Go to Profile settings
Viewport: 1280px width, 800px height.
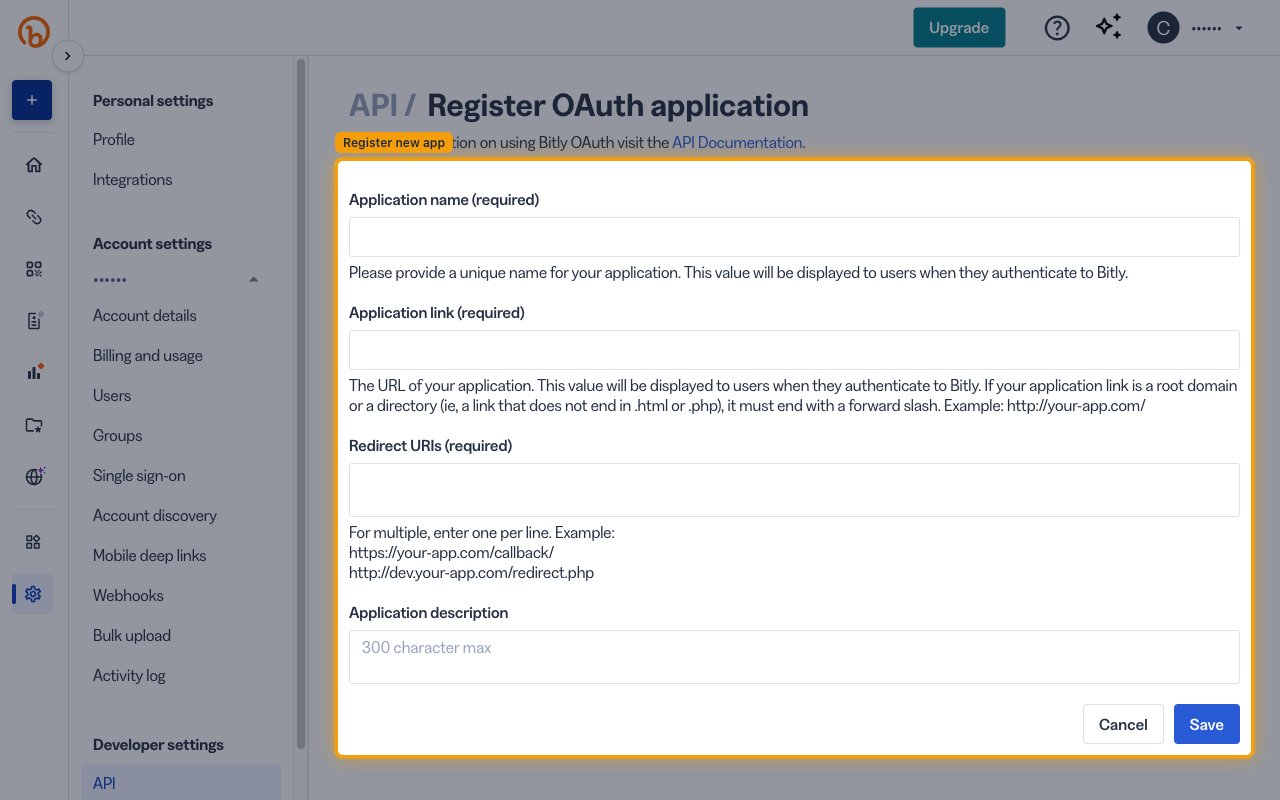click(x=114, y=140)
